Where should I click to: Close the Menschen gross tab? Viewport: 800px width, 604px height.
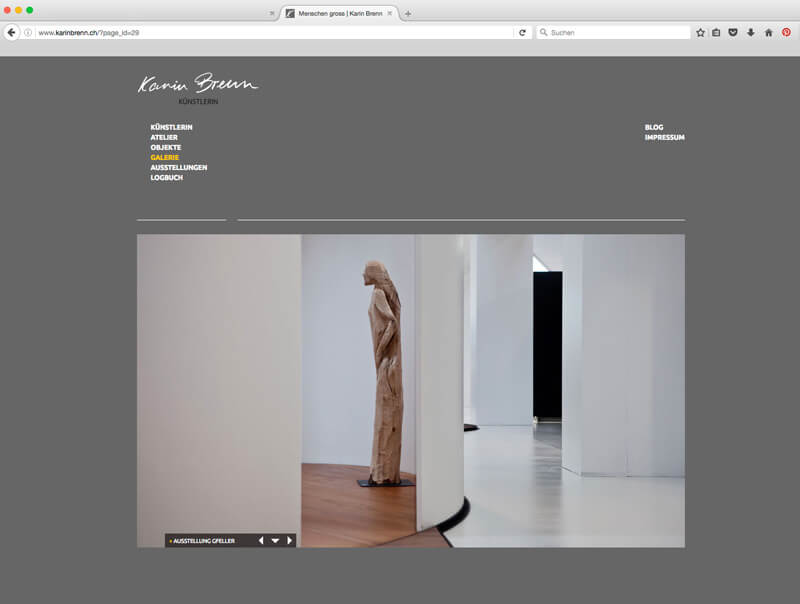coord(390,14)
